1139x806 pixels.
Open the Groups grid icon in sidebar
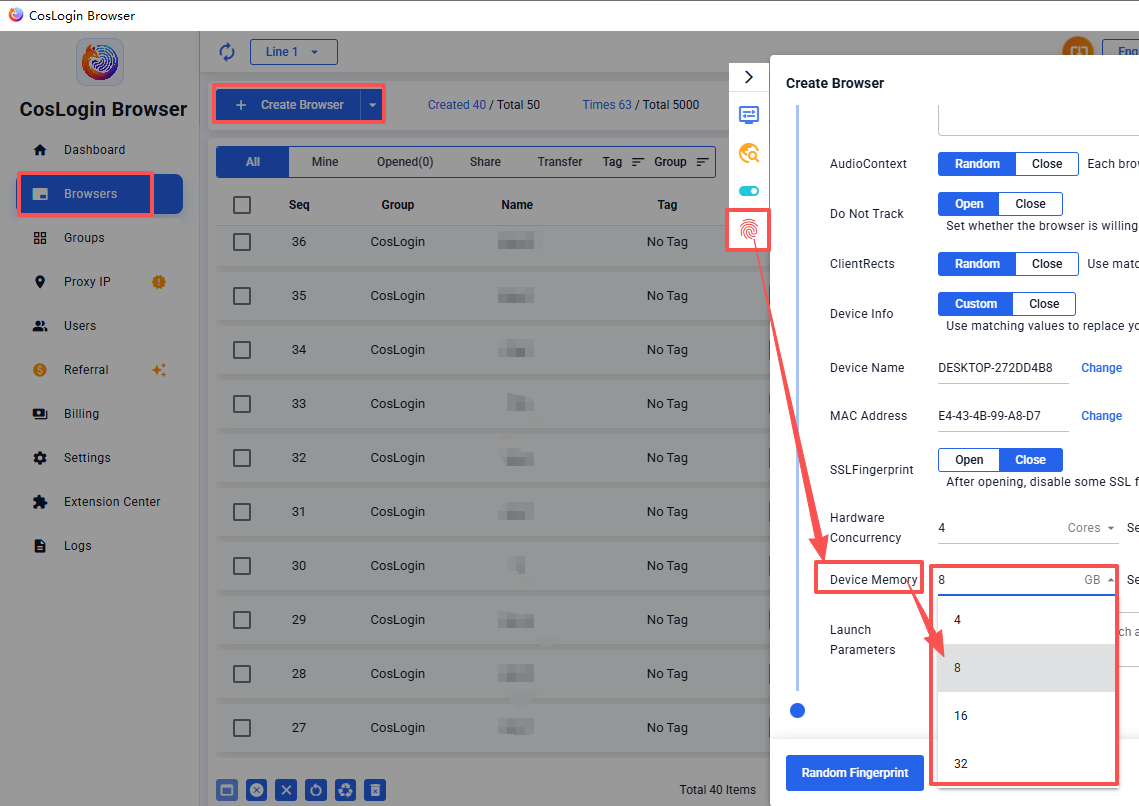point(40,237)
